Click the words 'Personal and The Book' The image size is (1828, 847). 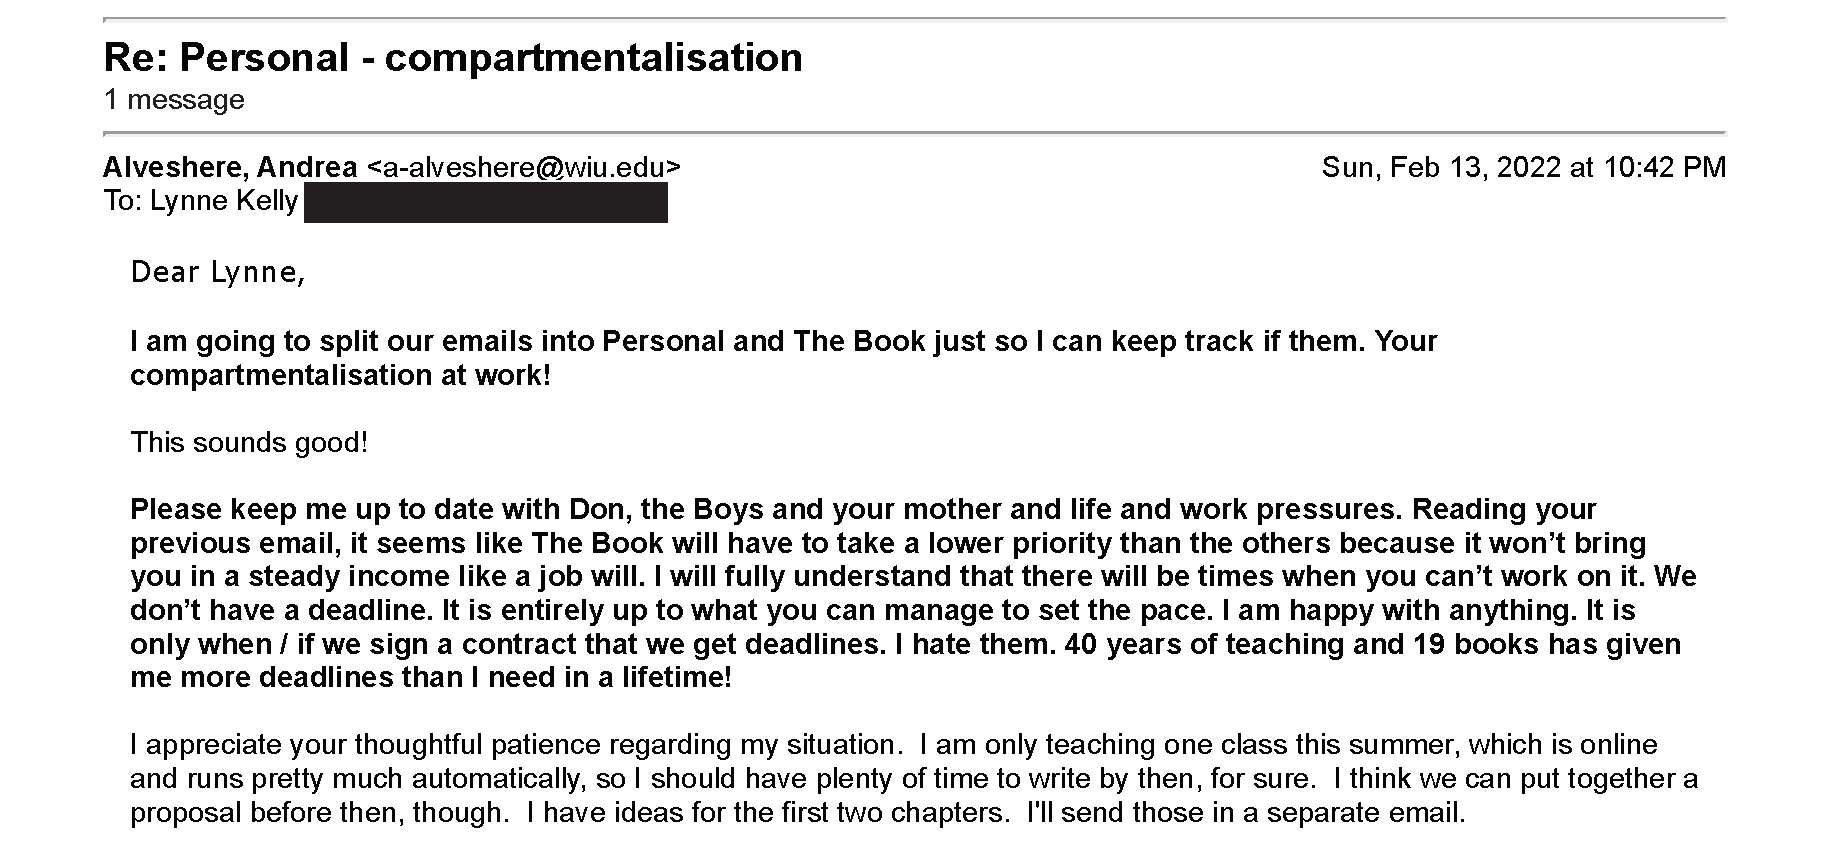pyautogui.click(x=764, y=342)
